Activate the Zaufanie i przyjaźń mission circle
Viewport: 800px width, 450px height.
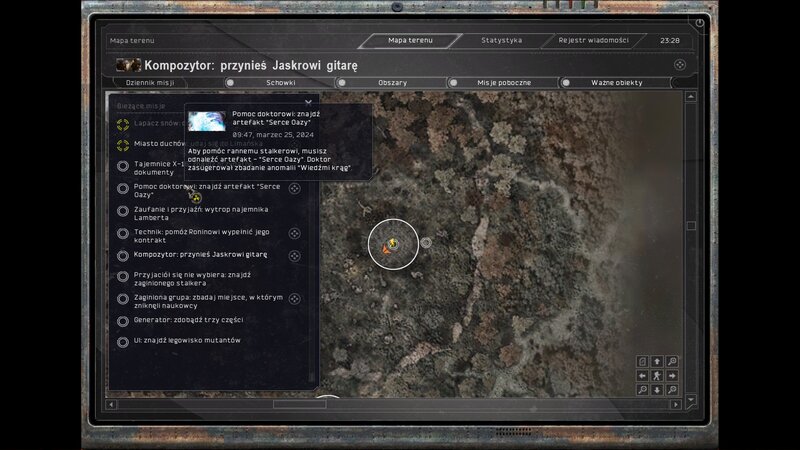click(122, 211)
